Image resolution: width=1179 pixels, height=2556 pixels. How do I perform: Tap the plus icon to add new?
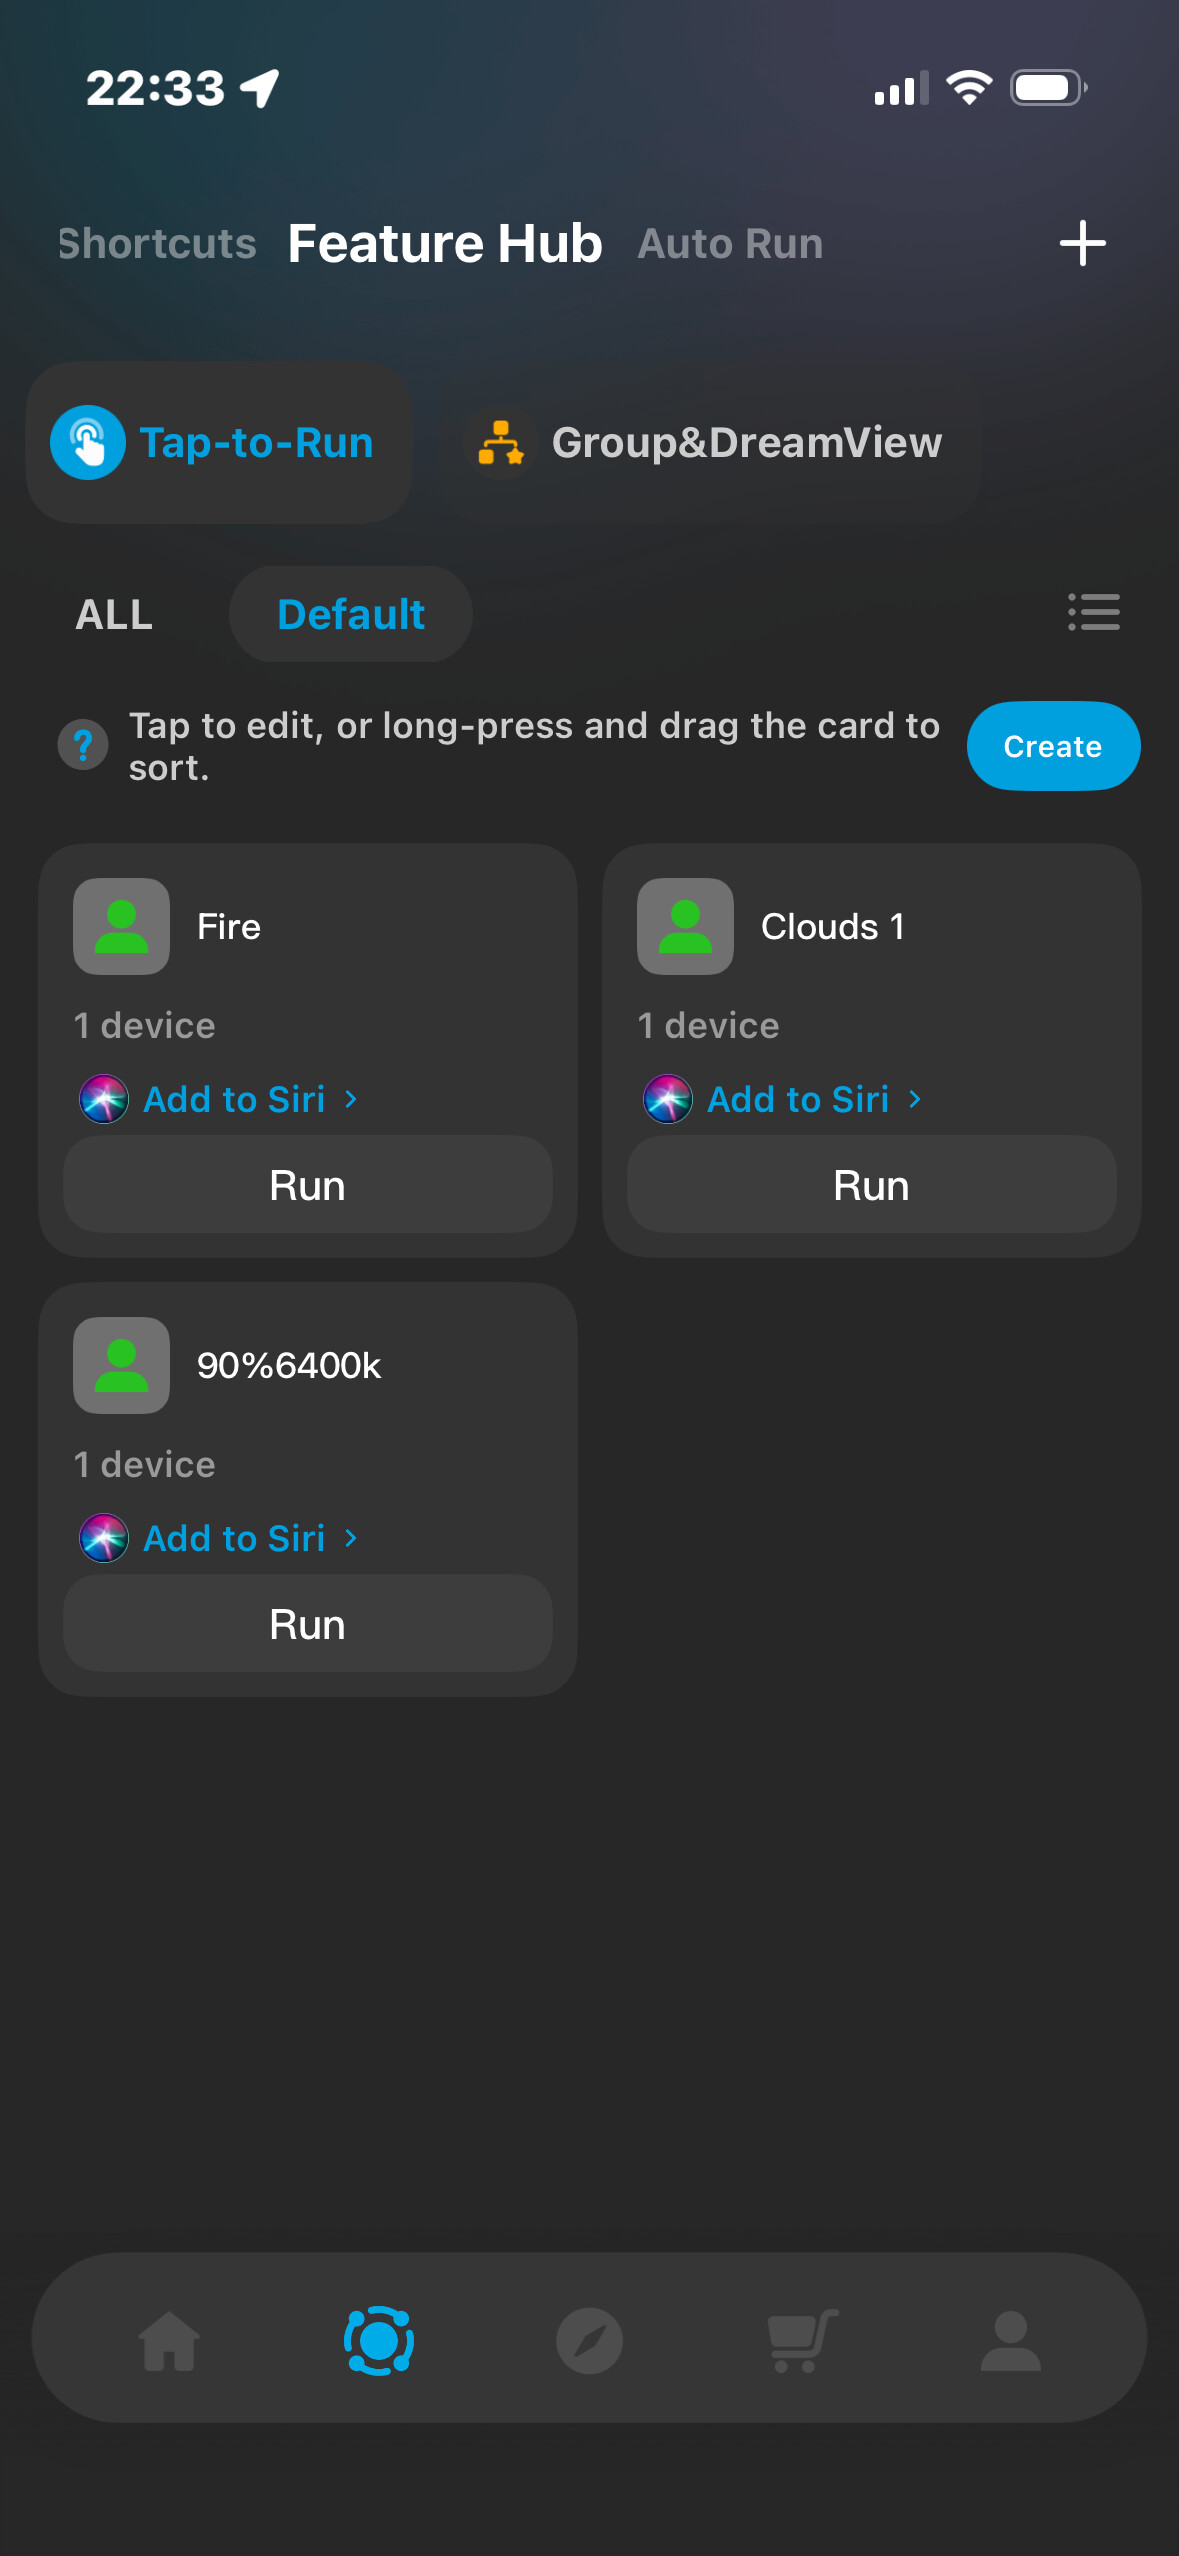pos(1082,243)
